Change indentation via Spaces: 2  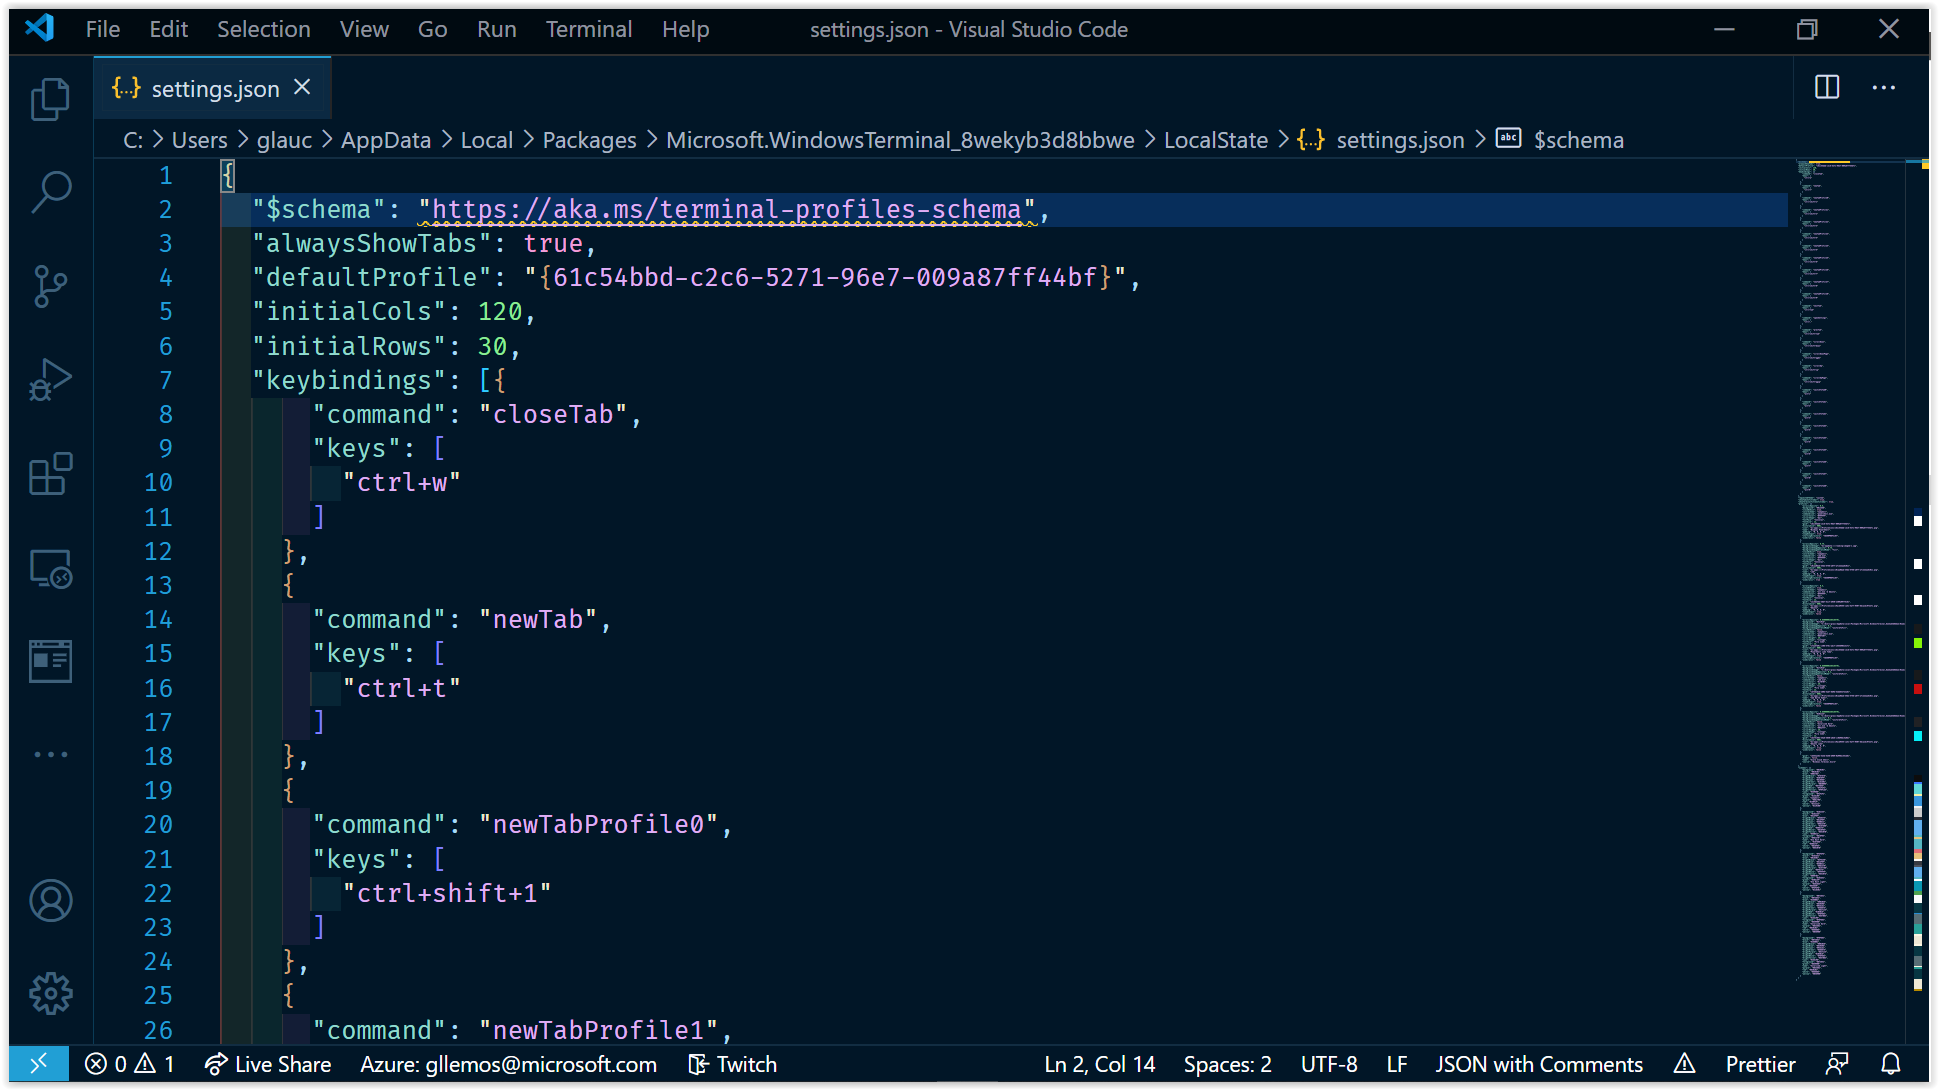tap(1227, 1064)
